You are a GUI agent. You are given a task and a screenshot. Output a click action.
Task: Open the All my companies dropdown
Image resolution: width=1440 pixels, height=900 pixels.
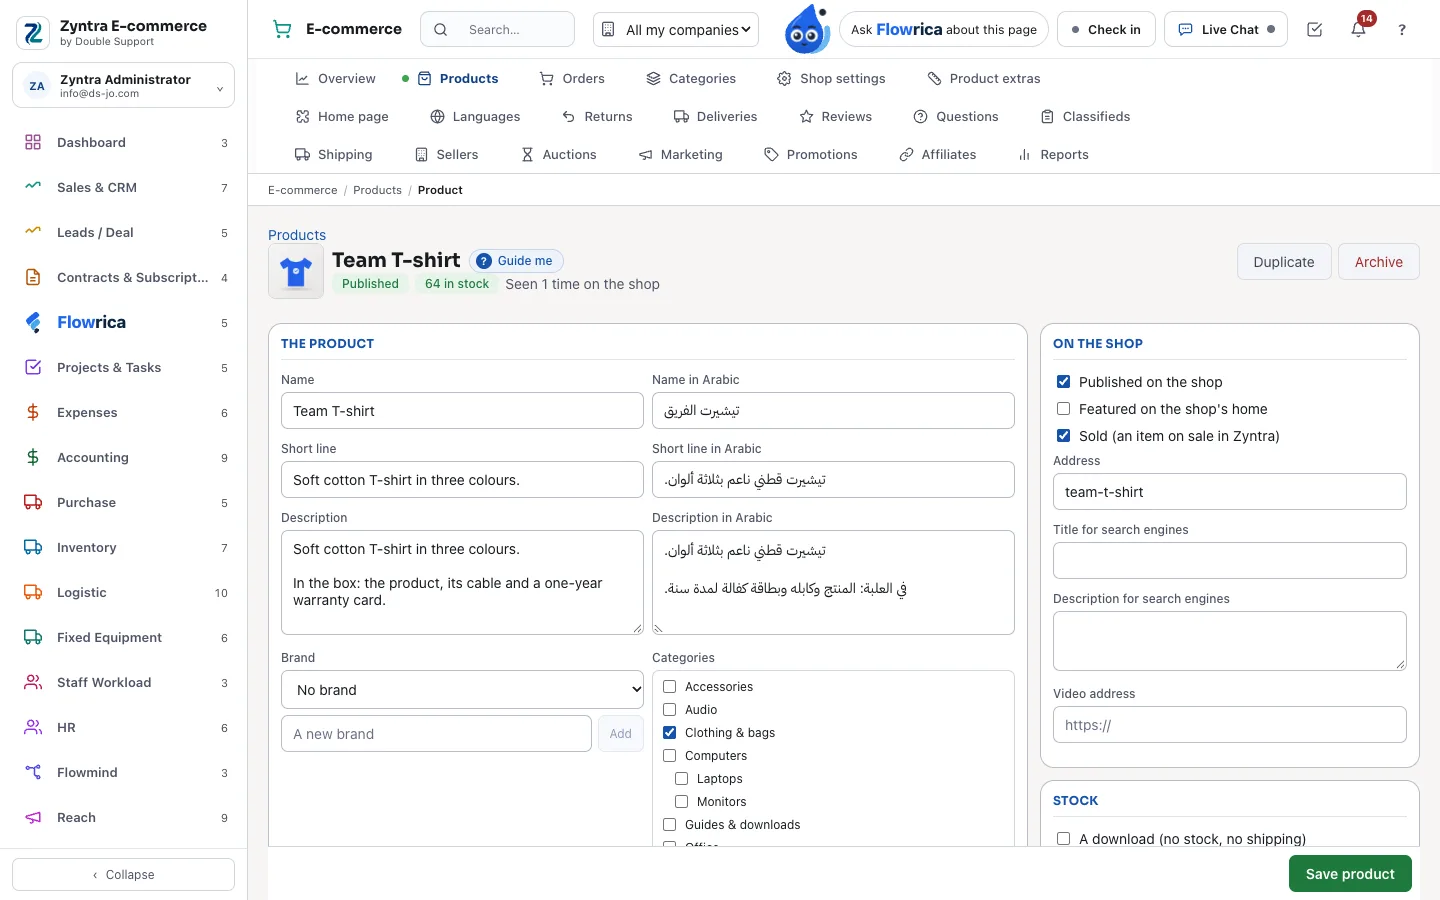point(676,30)
